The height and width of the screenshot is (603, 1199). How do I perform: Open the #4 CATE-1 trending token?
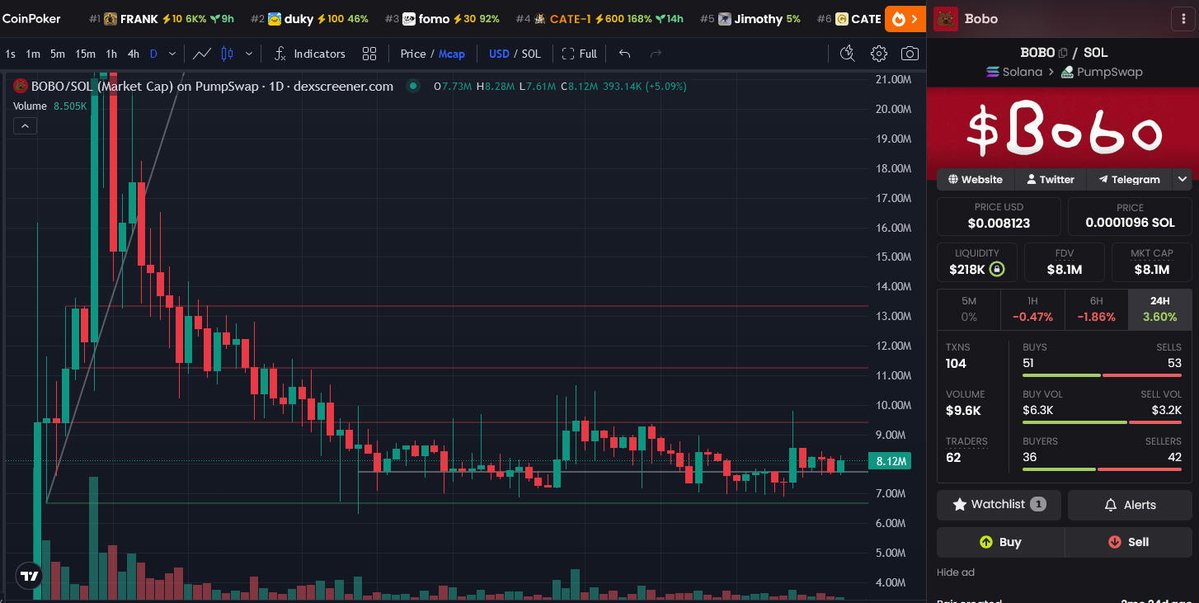pos(600,19)
